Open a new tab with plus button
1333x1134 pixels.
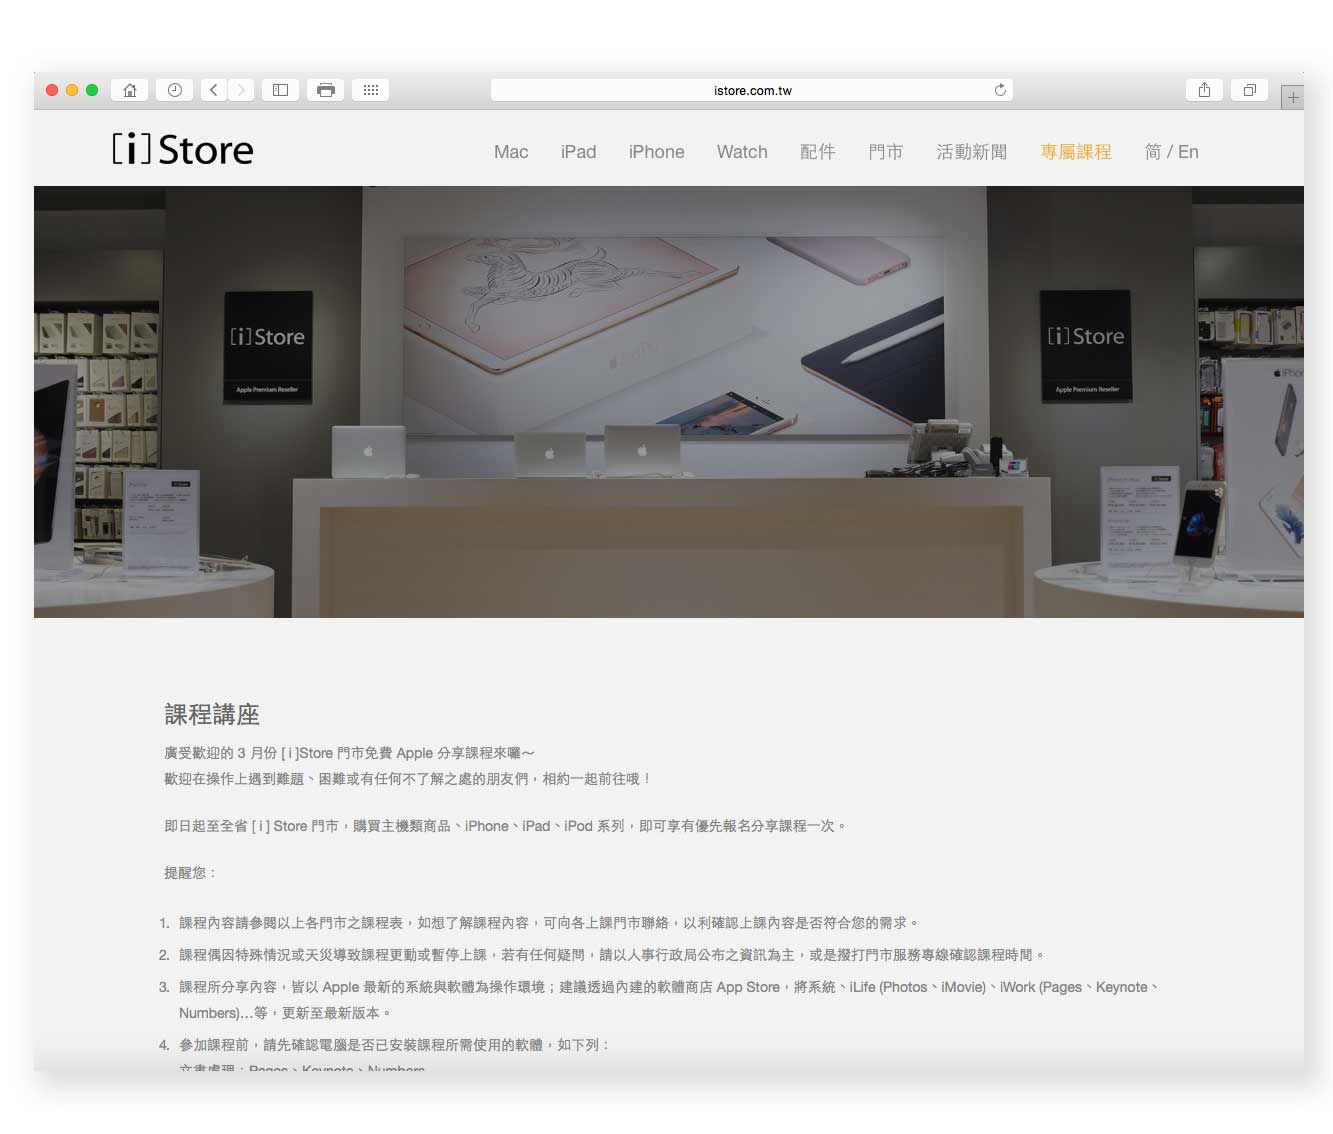tap(1293, 98)
